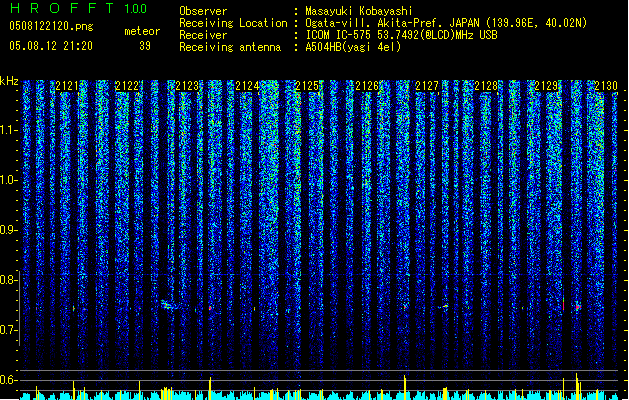Click the 1.0 frequency axis label

point(9,180)
